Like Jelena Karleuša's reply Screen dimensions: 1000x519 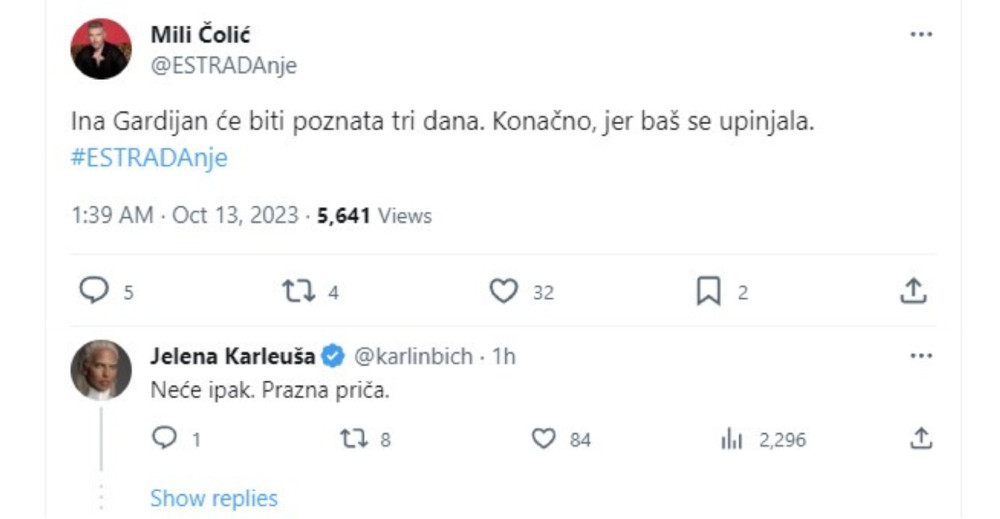point(543,438)
